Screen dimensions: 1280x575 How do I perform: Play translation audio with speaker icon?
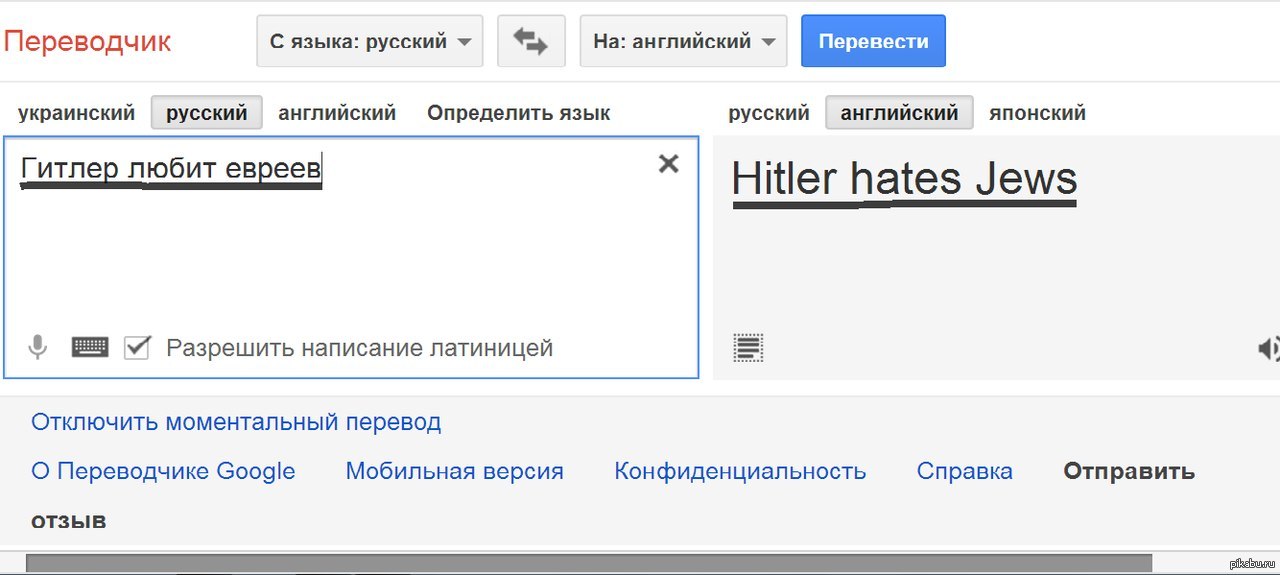click(x=1268, y=348)
